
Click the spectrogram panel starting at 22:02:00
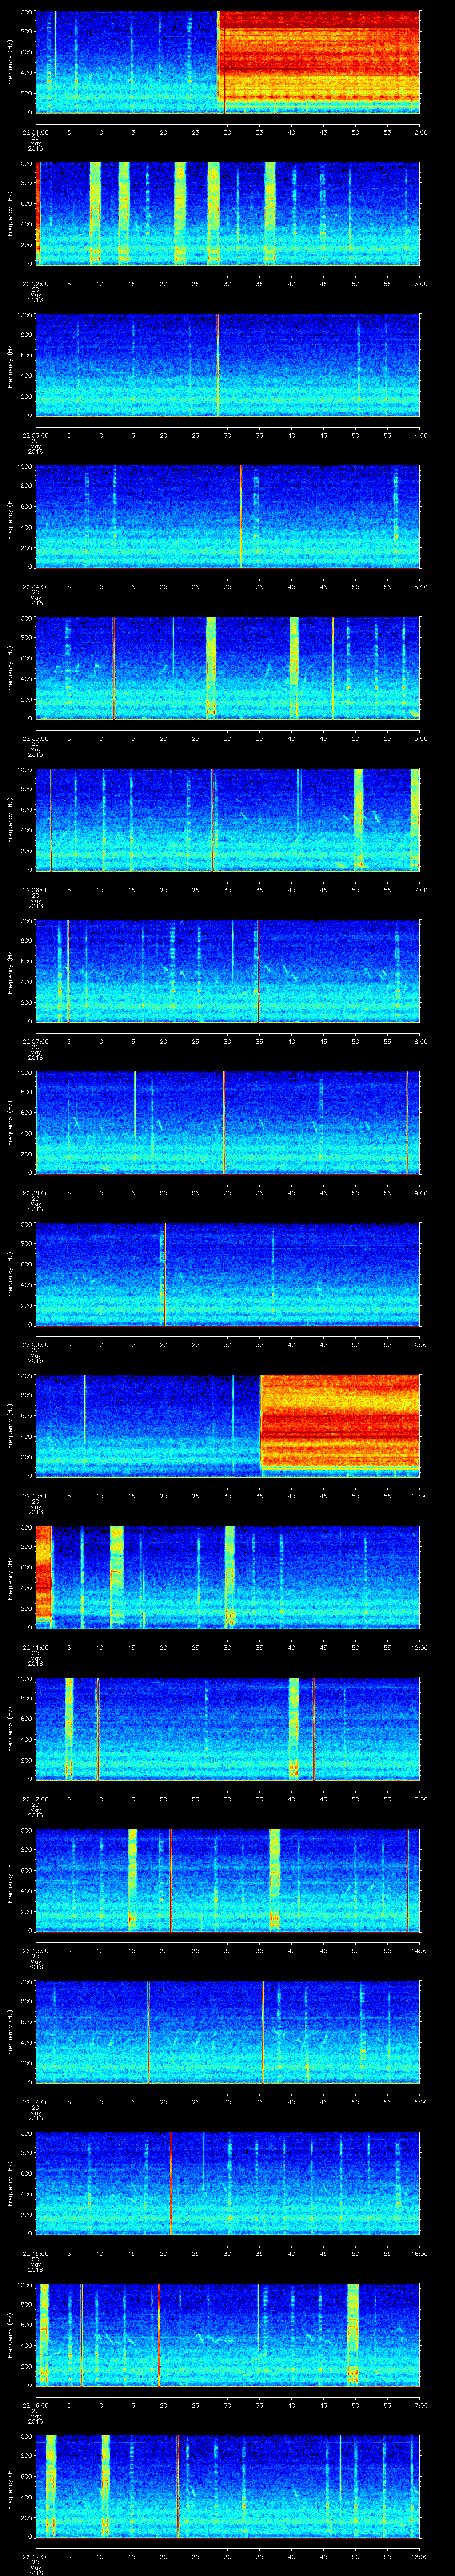pyautogui.click(x=228, y=213)
